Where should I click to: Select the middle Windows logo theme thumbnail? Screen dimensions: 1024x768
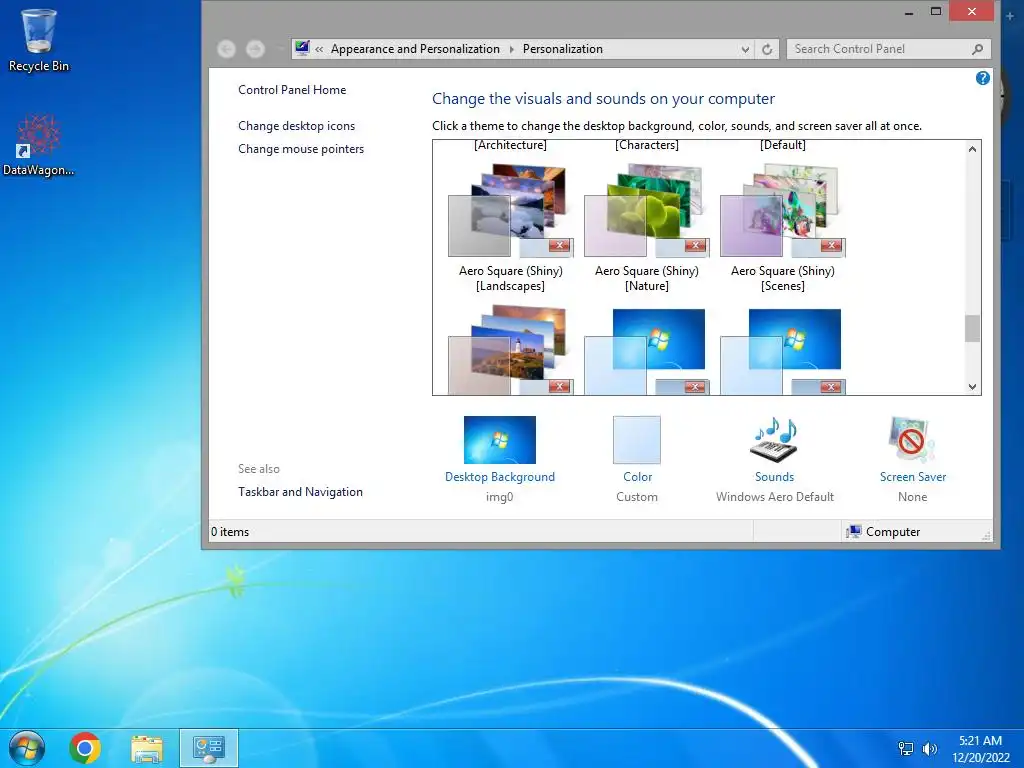click(x=647, y=351)
